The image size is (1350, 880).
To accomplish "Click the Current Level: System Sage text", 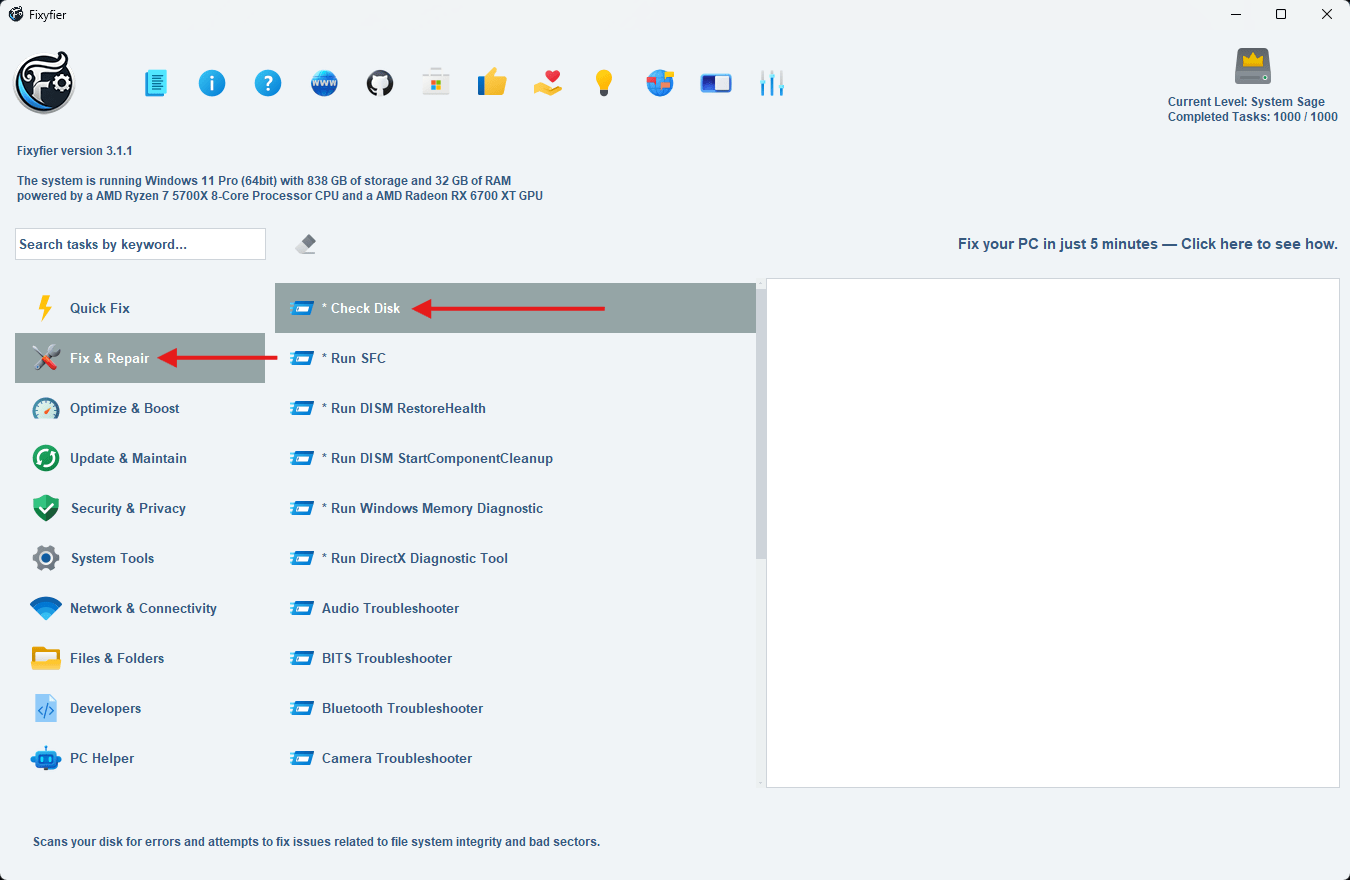I will (x=1246, y=102).
